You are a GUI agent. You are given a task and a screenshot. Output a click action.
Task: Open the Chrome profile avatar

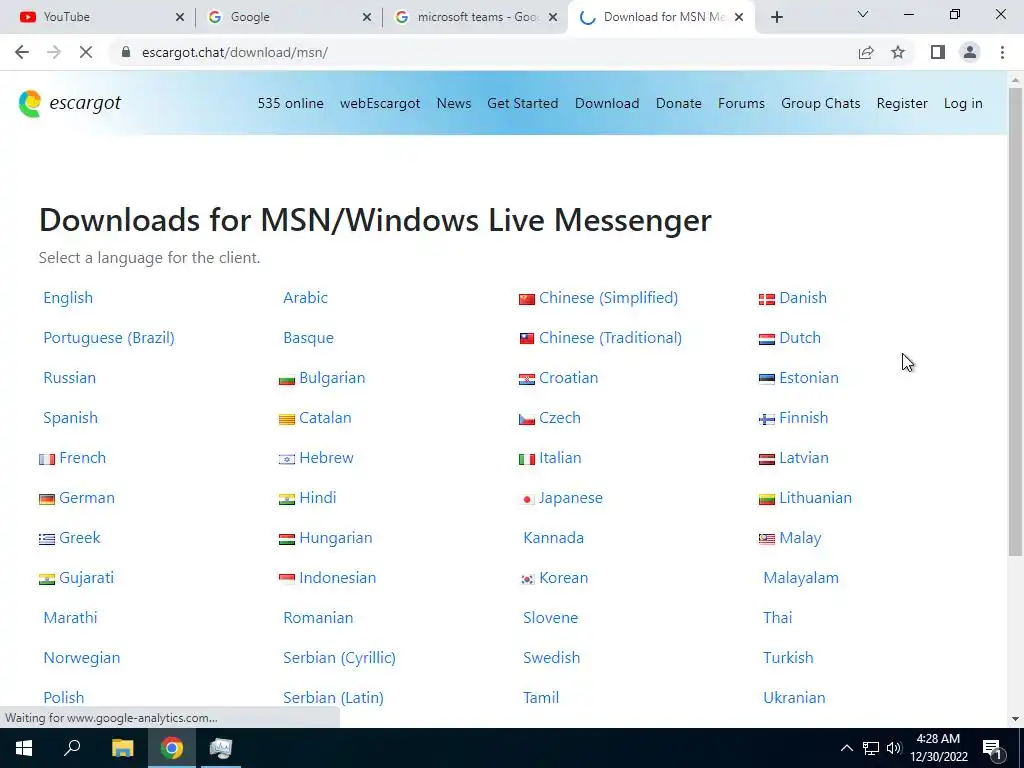[970, 52]
